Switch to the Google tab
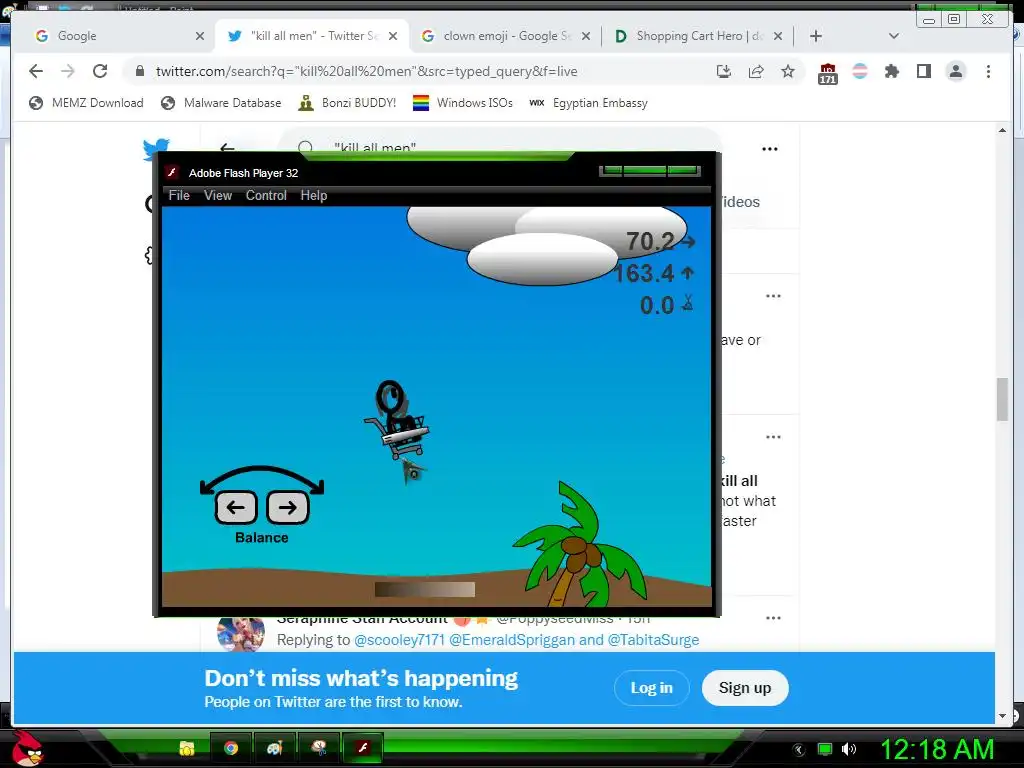 (118, 36)
